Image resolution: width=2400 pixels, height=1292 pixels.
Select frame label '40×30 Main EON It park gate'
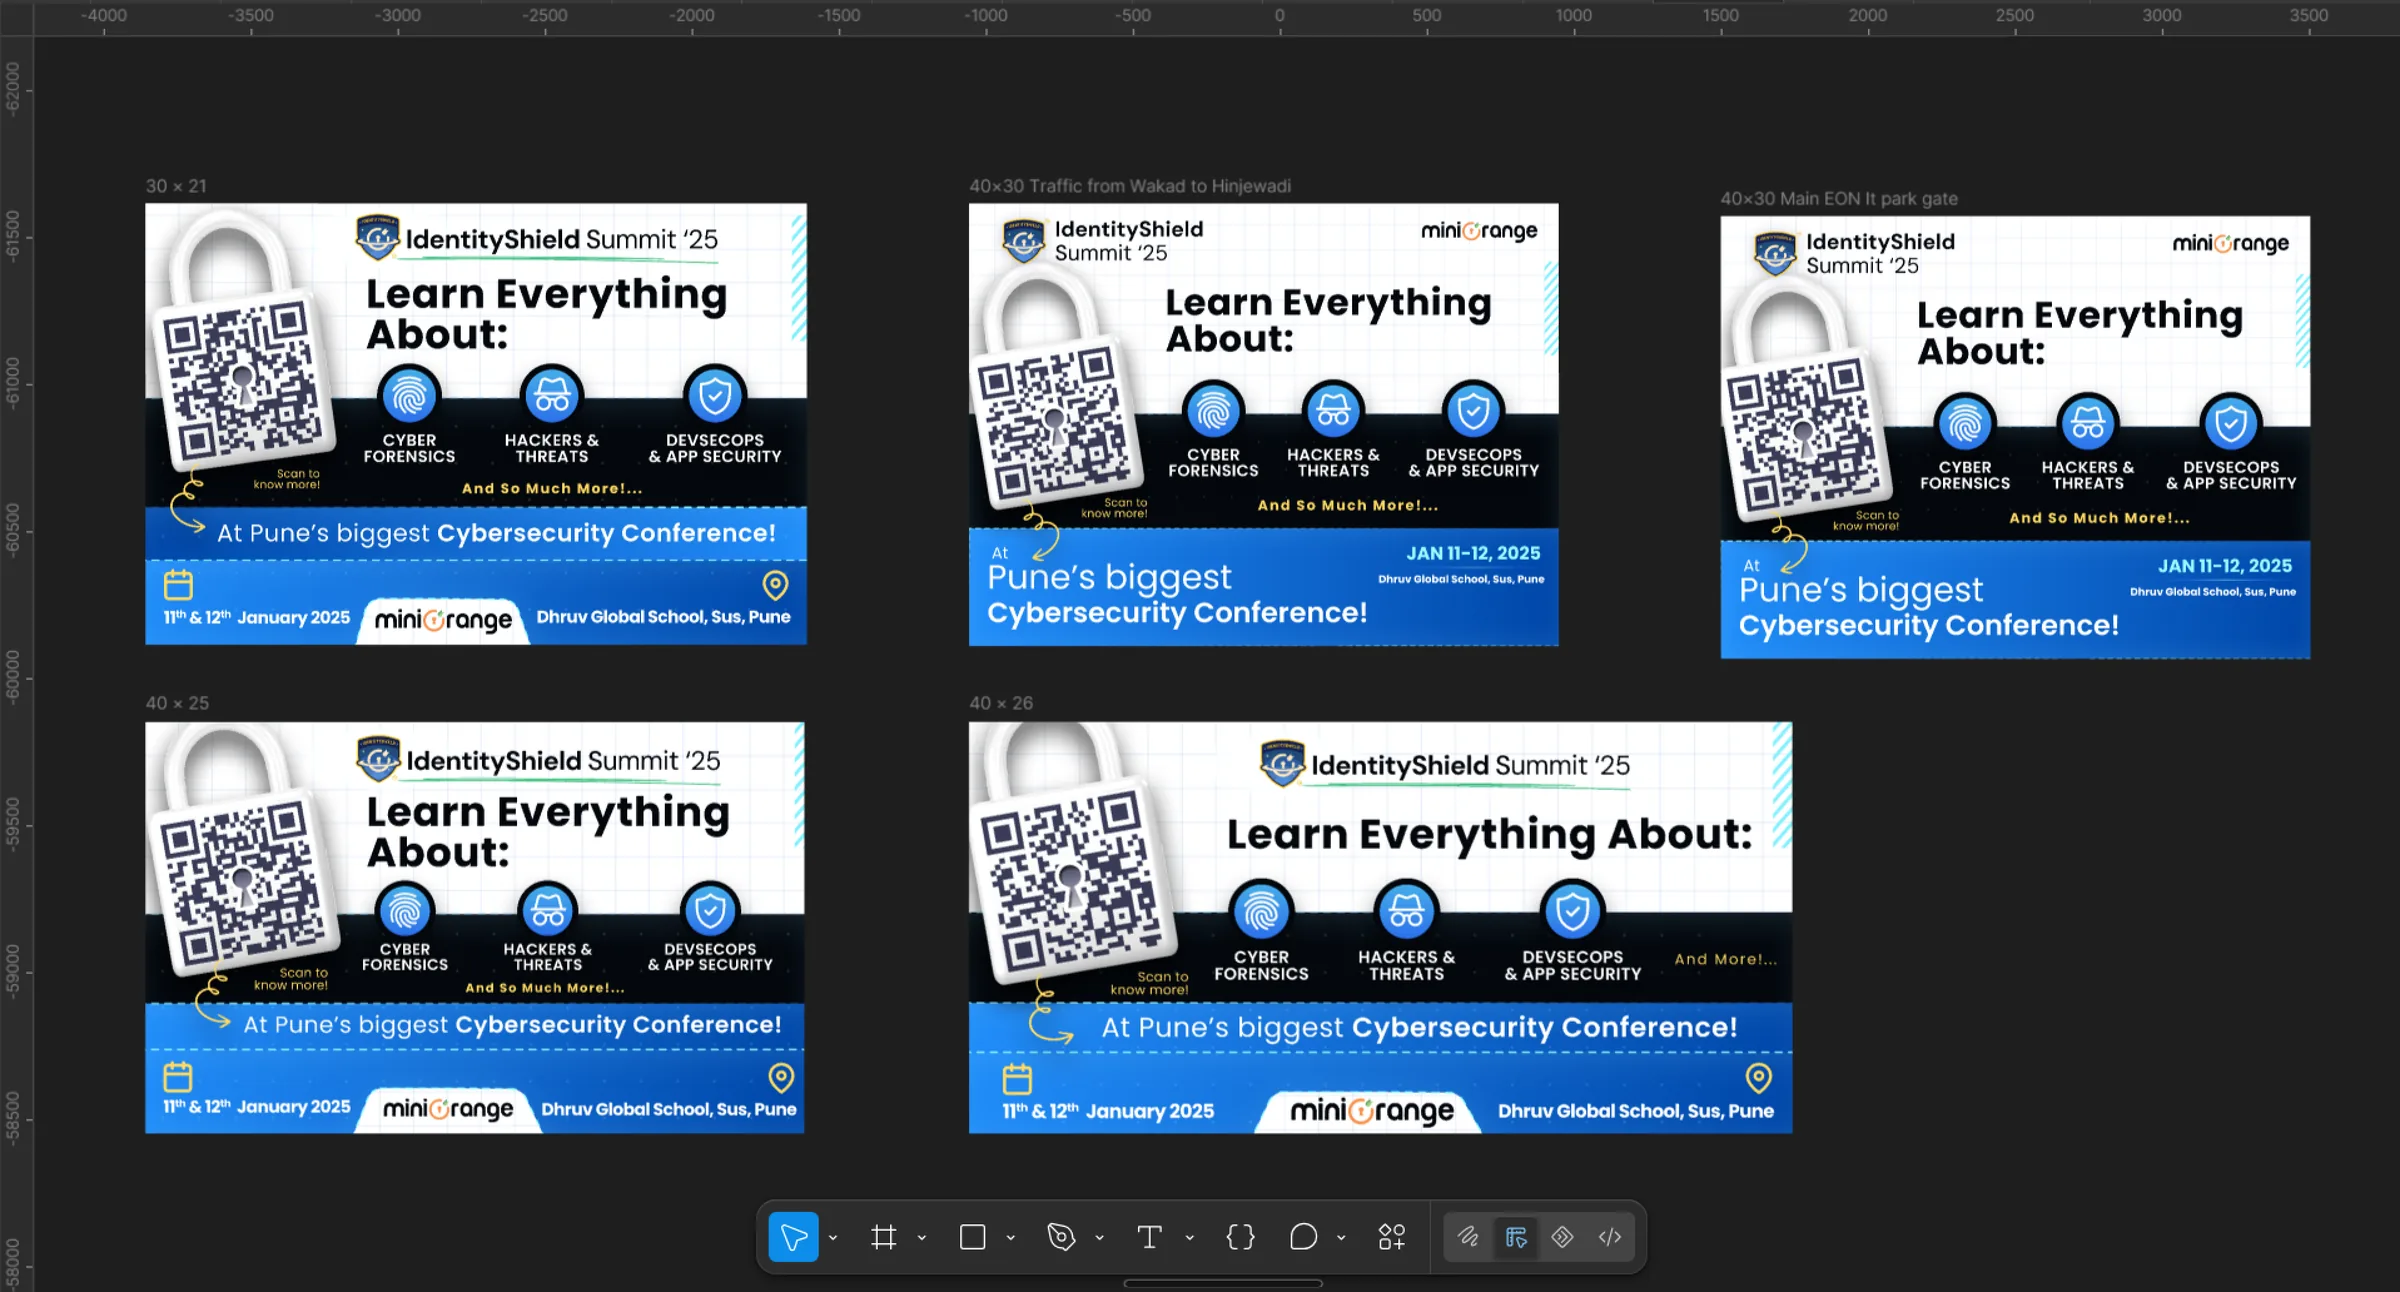tap(1839, 199)
